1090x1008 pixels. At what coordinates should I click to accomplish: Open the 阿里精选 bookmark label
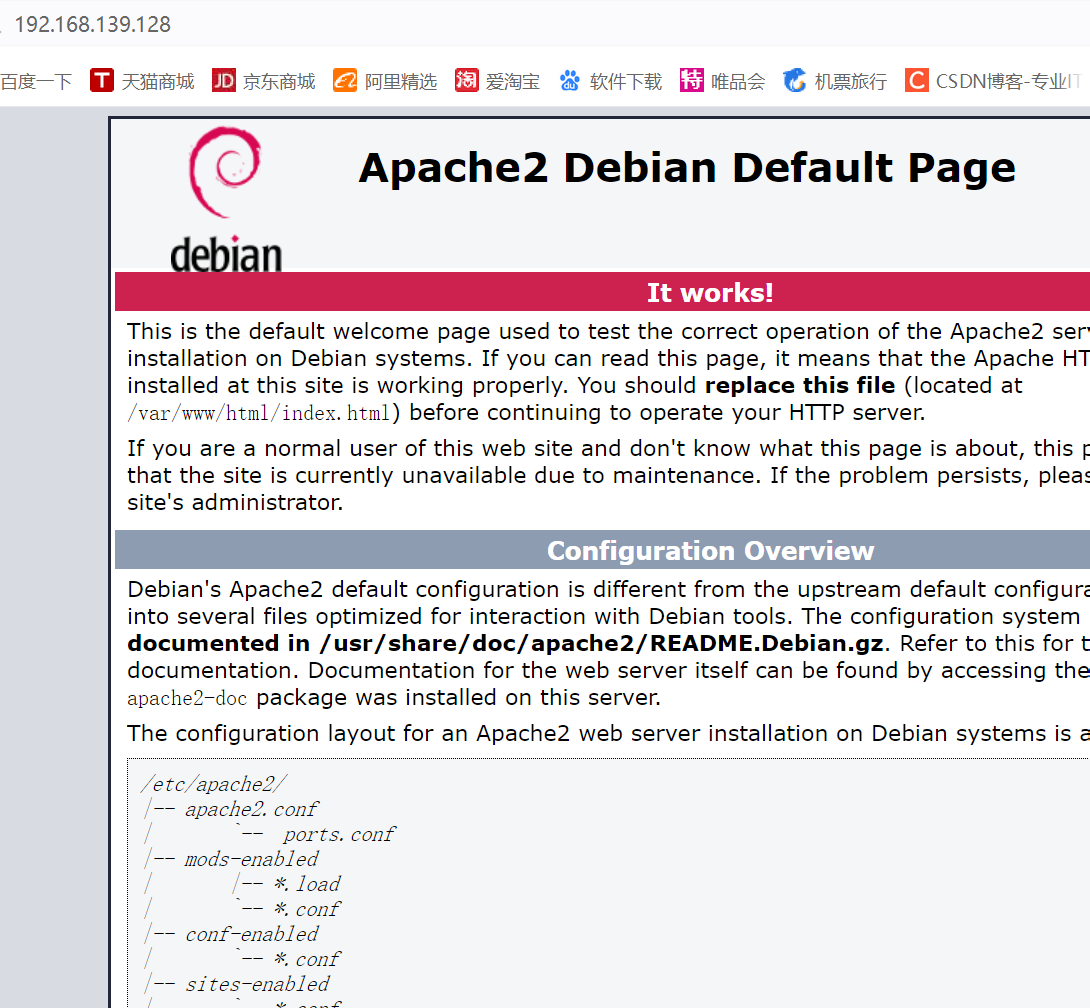point(400,81)
